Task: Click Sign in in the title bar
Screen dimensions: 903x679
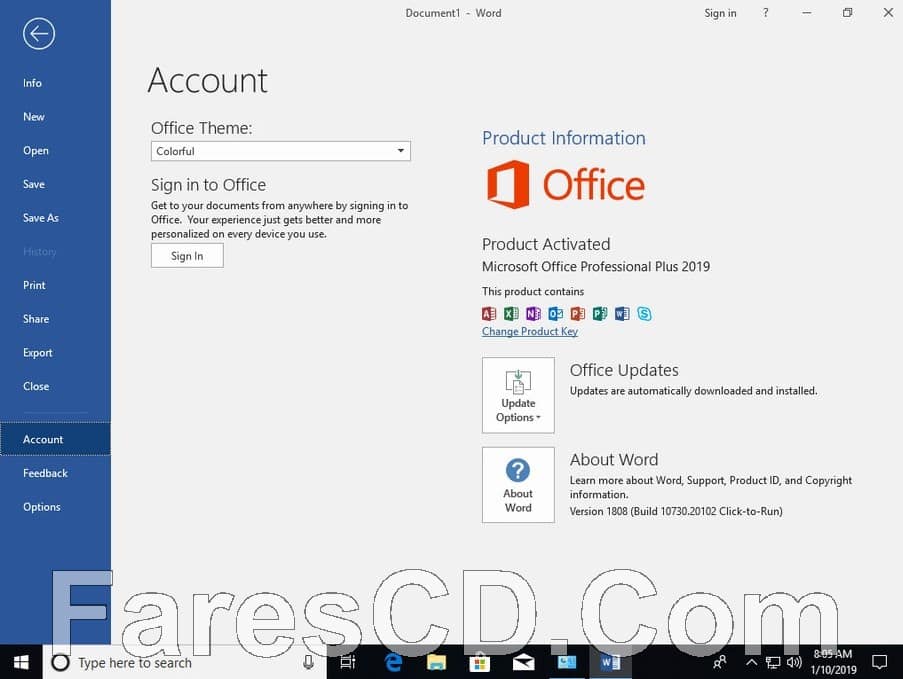Action: click(x=720, y=13)
